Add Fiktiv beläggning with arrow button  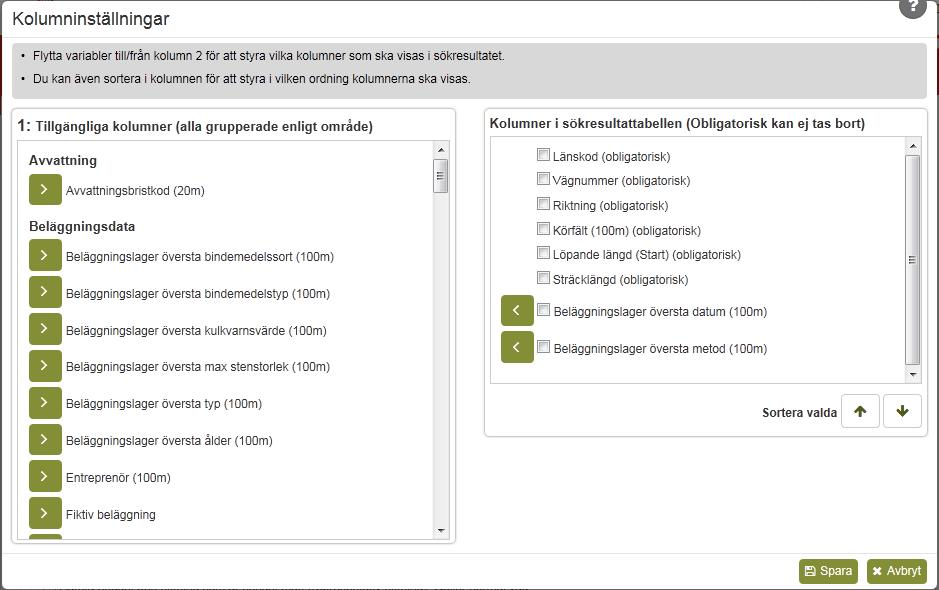click(45, 513)
